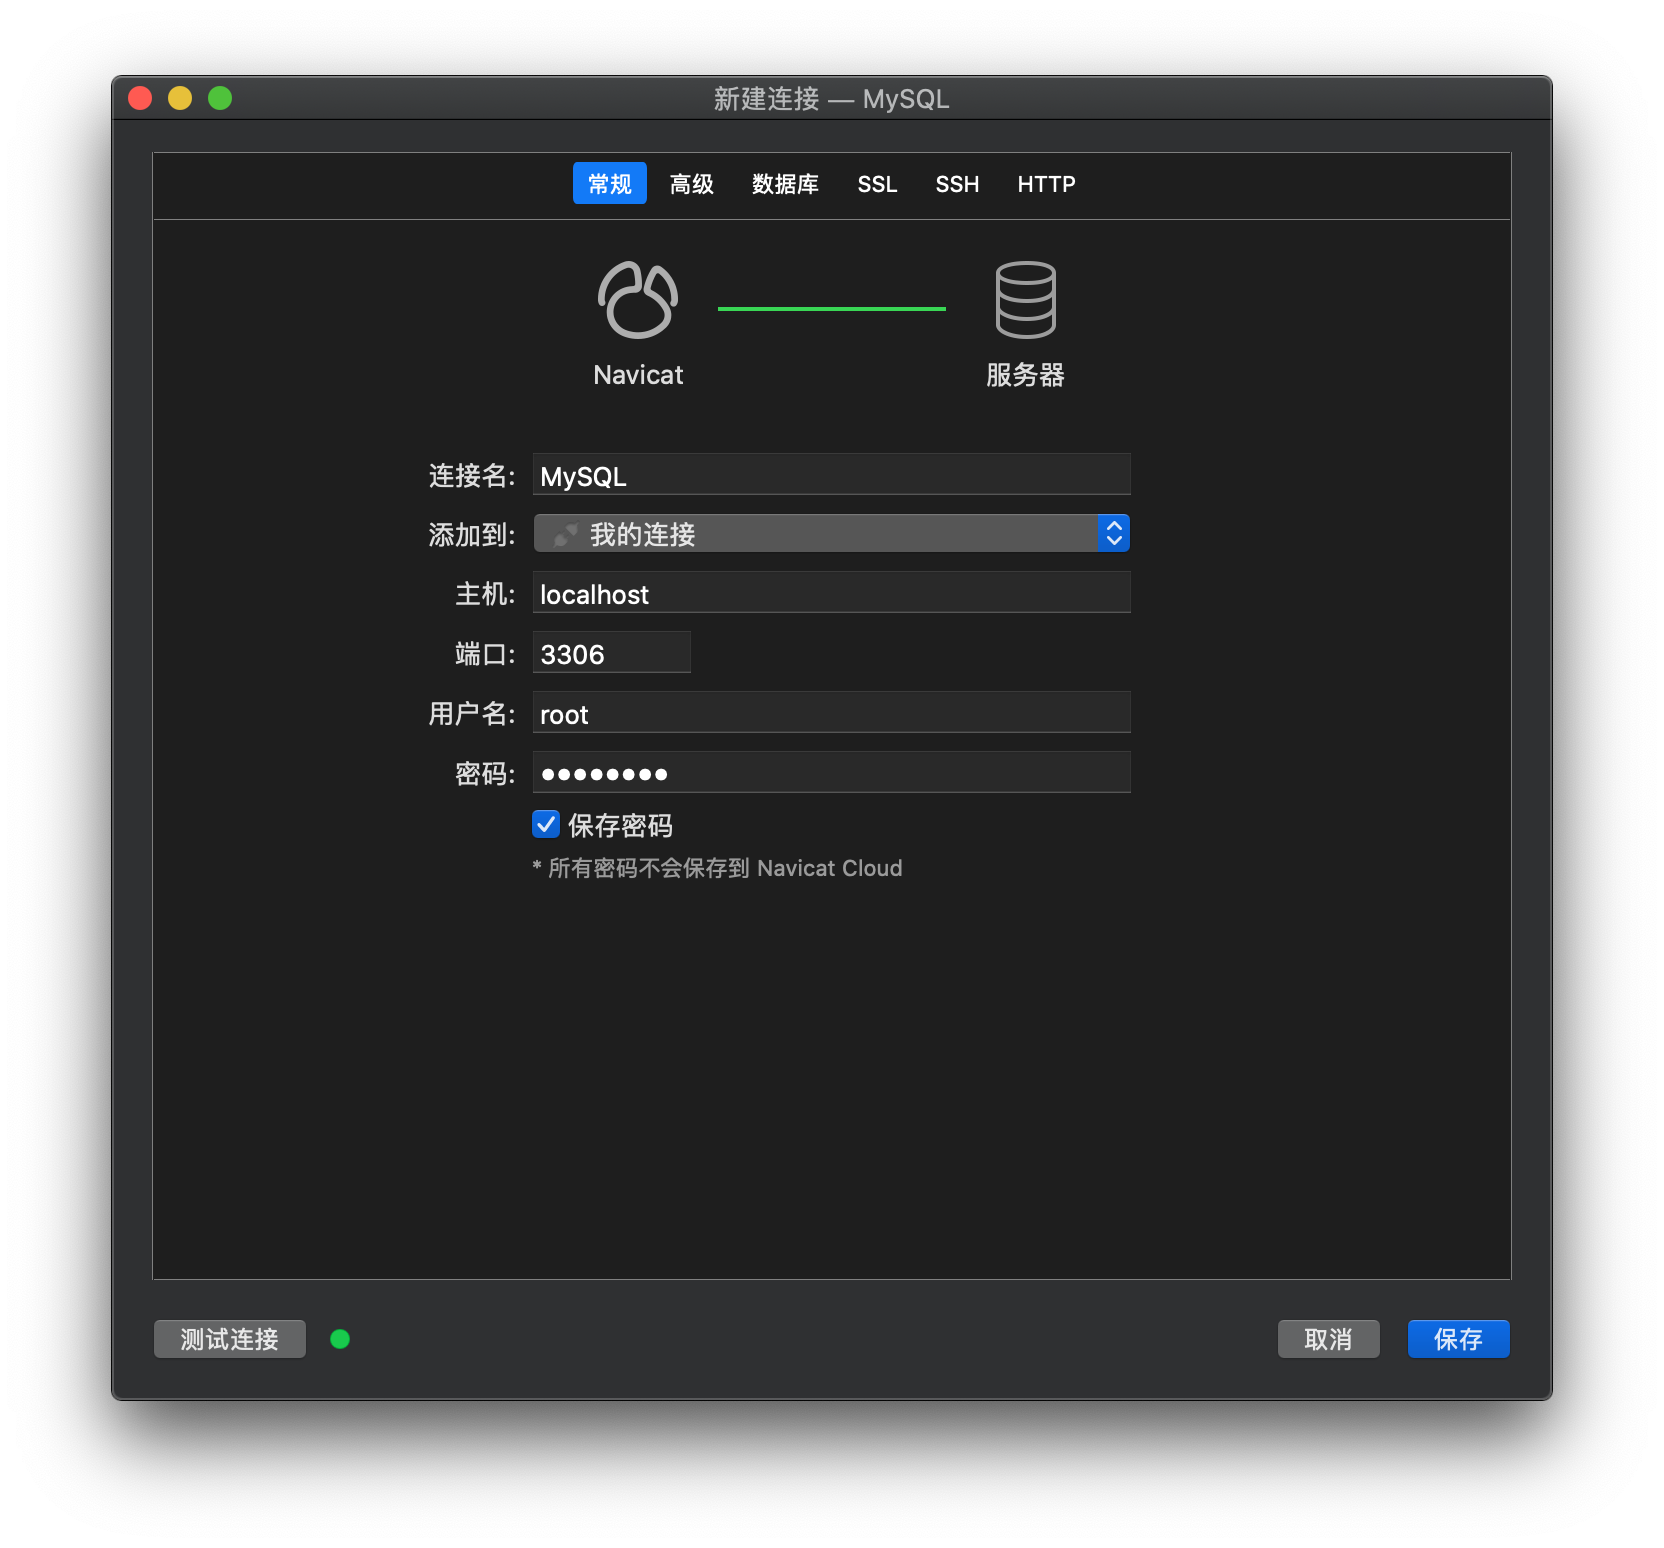Screen dimensions: 1664x1548
Task: Close the 新建连接 window with red button
Action: pos(140,98)
